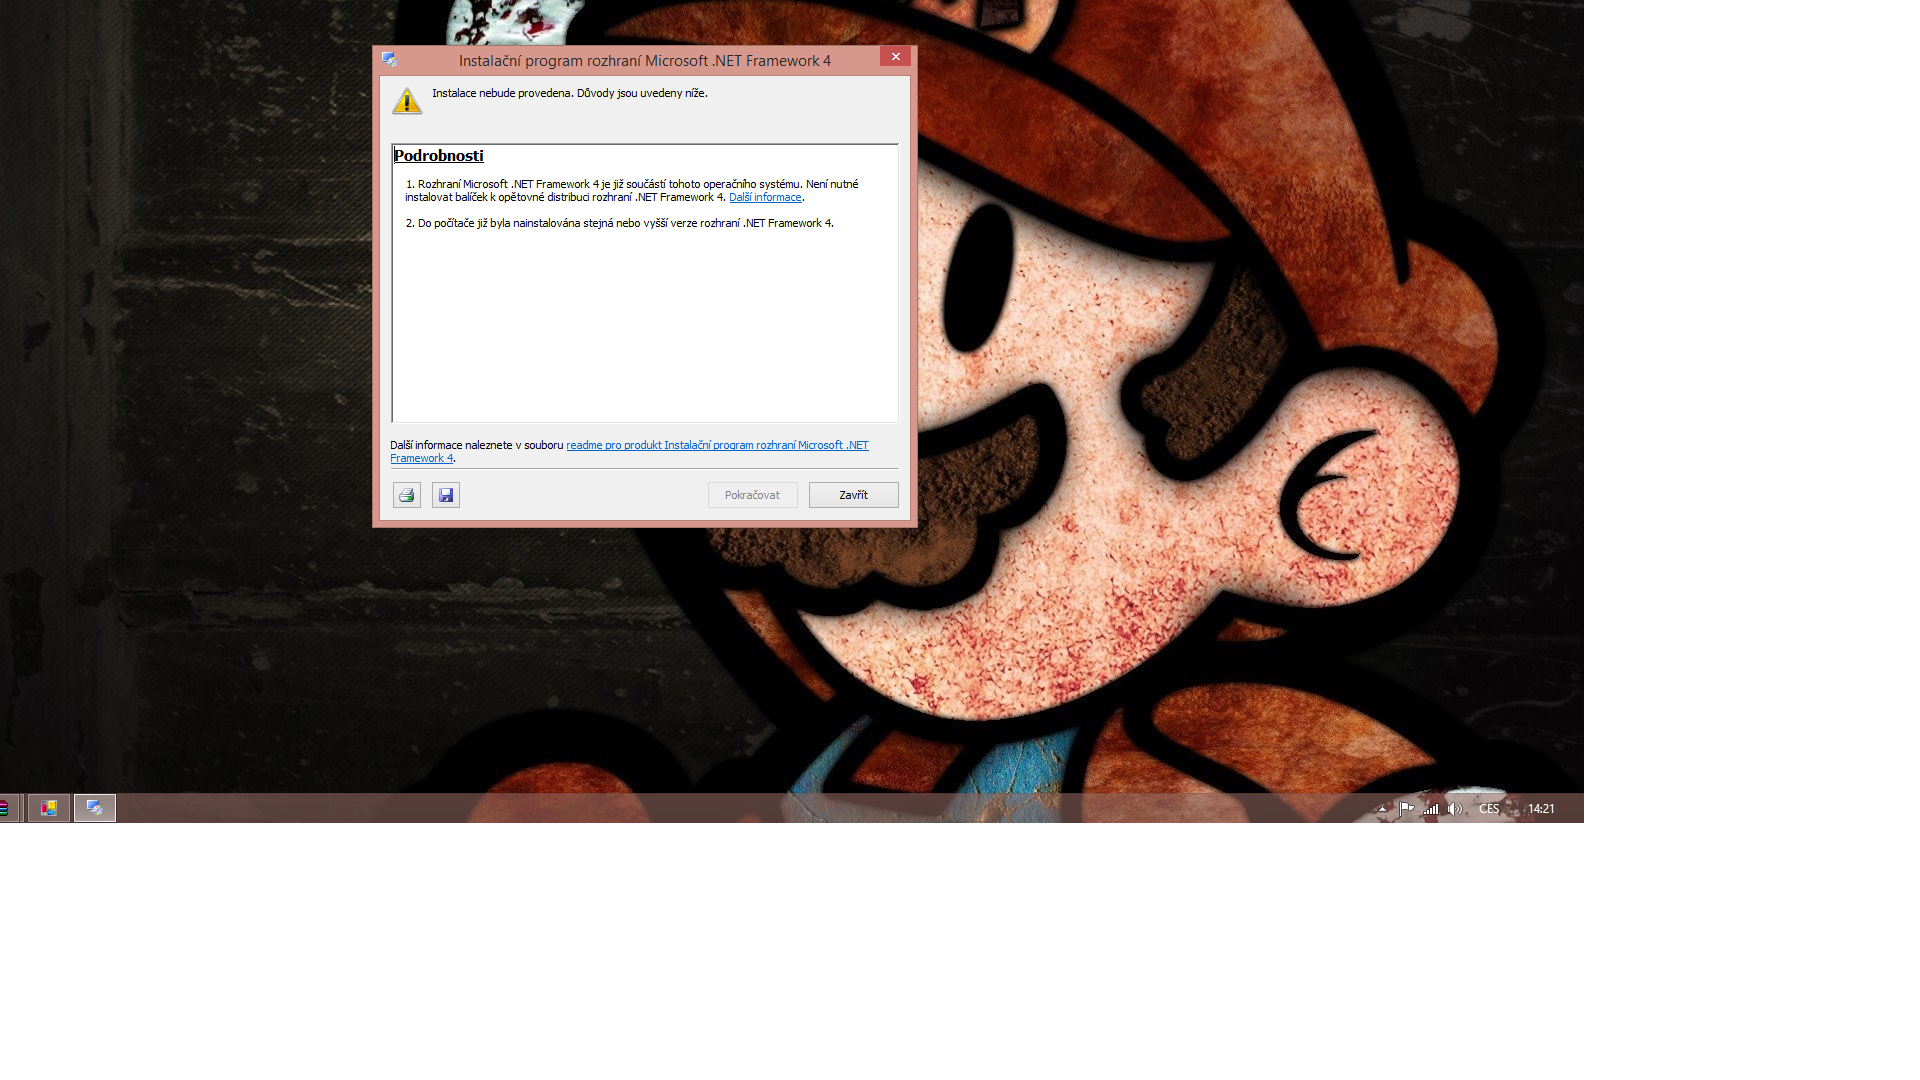Expand the hidden tray icons arrow
Image resolution: width=1920 pixels, height=1080 pixels.
pos(1382,809)
